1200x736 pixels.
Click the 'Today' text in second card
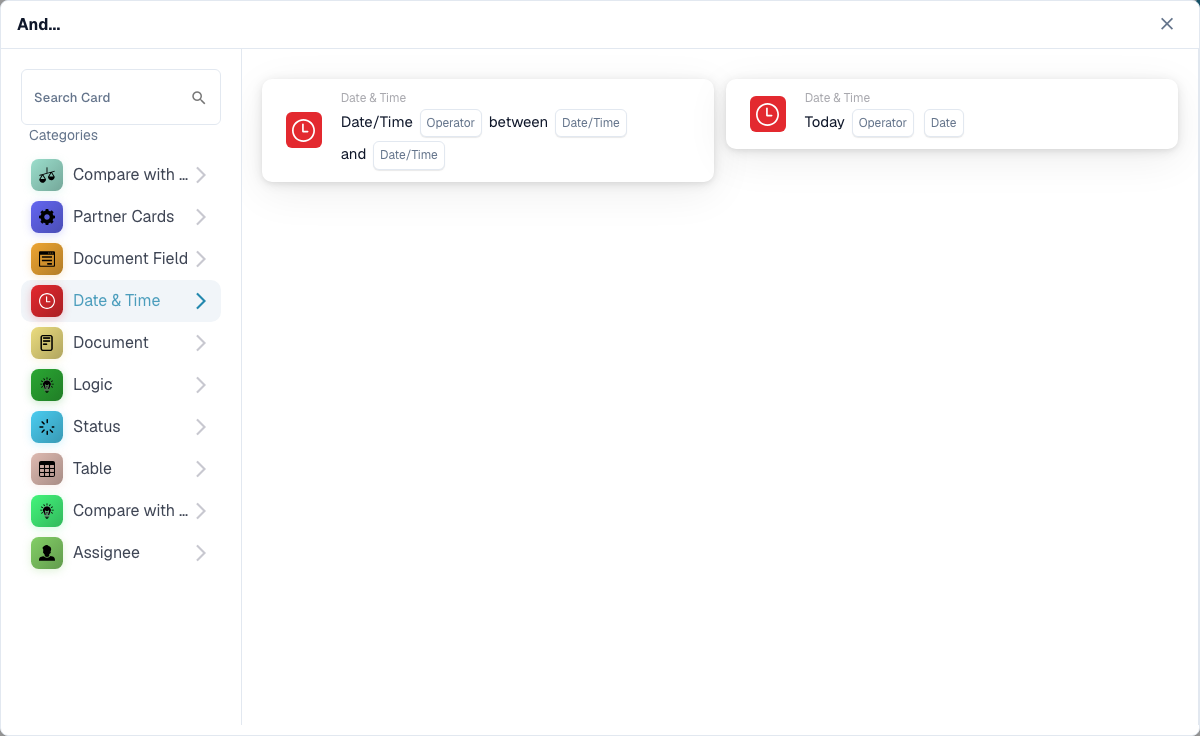[x=825, y=122]
